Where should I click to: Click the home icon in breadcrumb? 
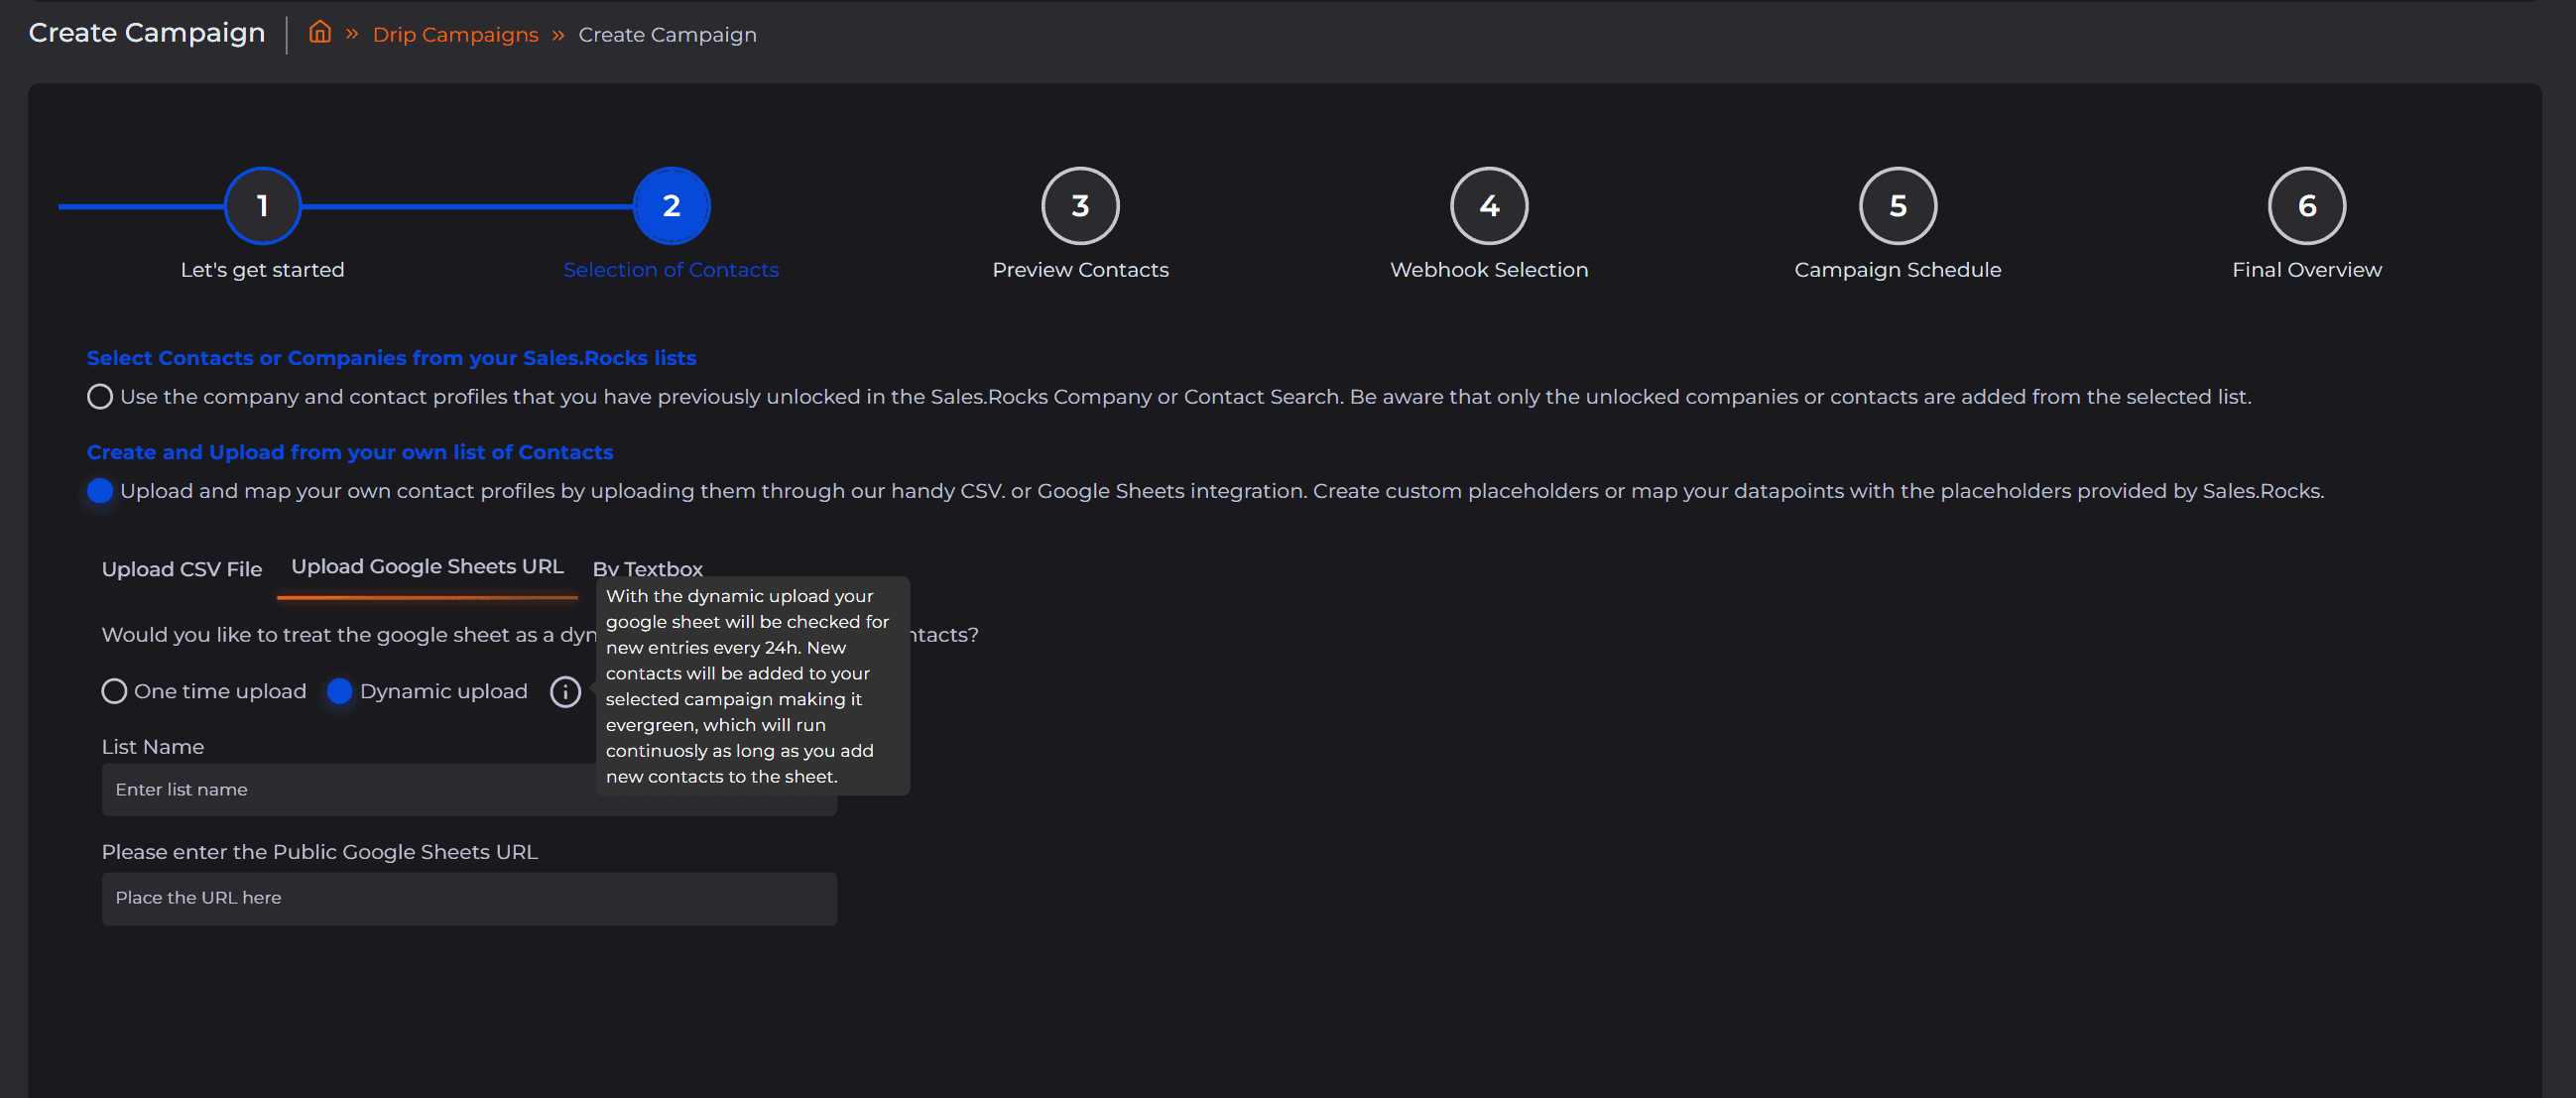320,33
